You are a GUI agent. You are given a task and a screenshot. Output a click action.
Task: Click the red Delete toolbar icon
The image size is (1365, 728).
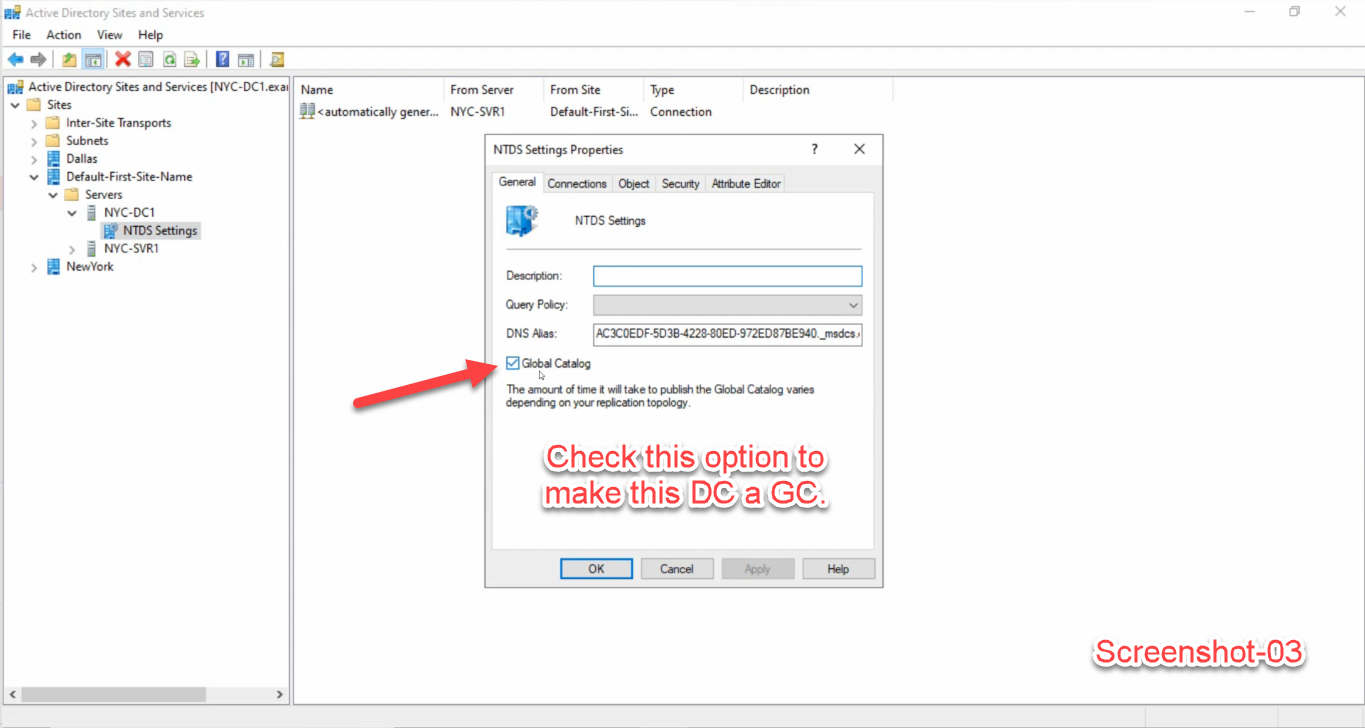pyautogui.click(x=123, y=60)
